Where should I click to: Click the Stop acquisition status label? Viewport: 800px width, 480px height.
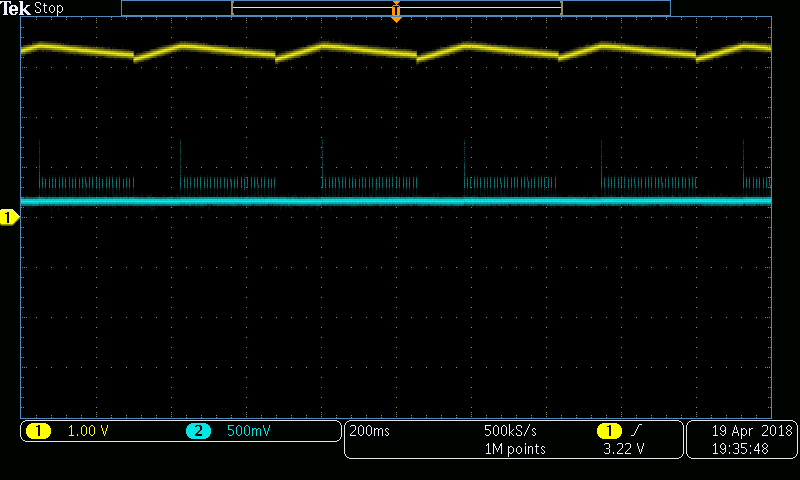tap(49, 8)
